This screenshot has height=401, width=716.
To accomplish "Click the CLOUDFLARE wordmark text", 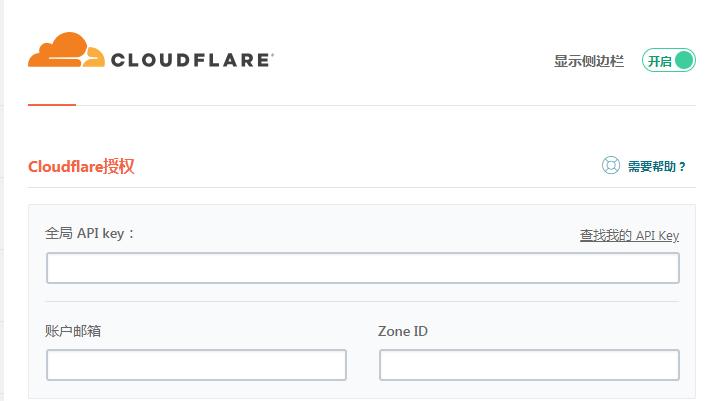I will point(191,60).
